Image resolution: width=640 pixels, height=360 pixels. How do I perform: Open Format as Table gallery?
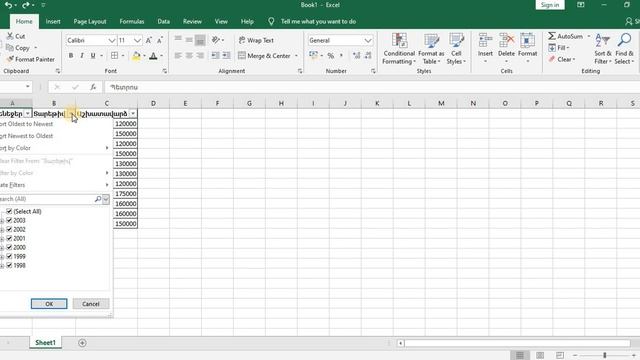tap(431, 49)
